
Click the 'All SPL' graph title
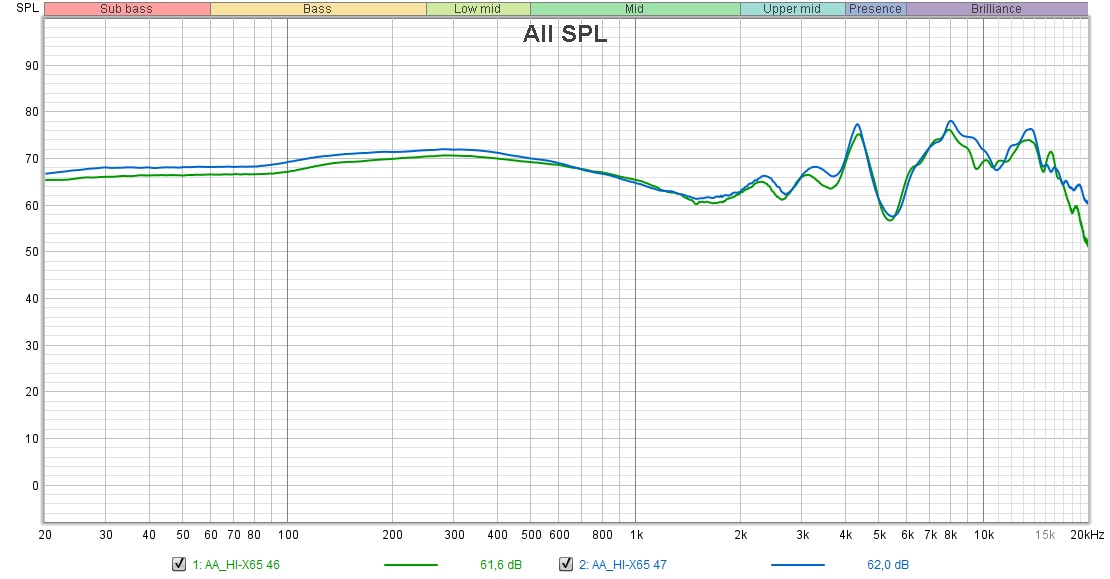pyautogui.click(x=565, y=34)
